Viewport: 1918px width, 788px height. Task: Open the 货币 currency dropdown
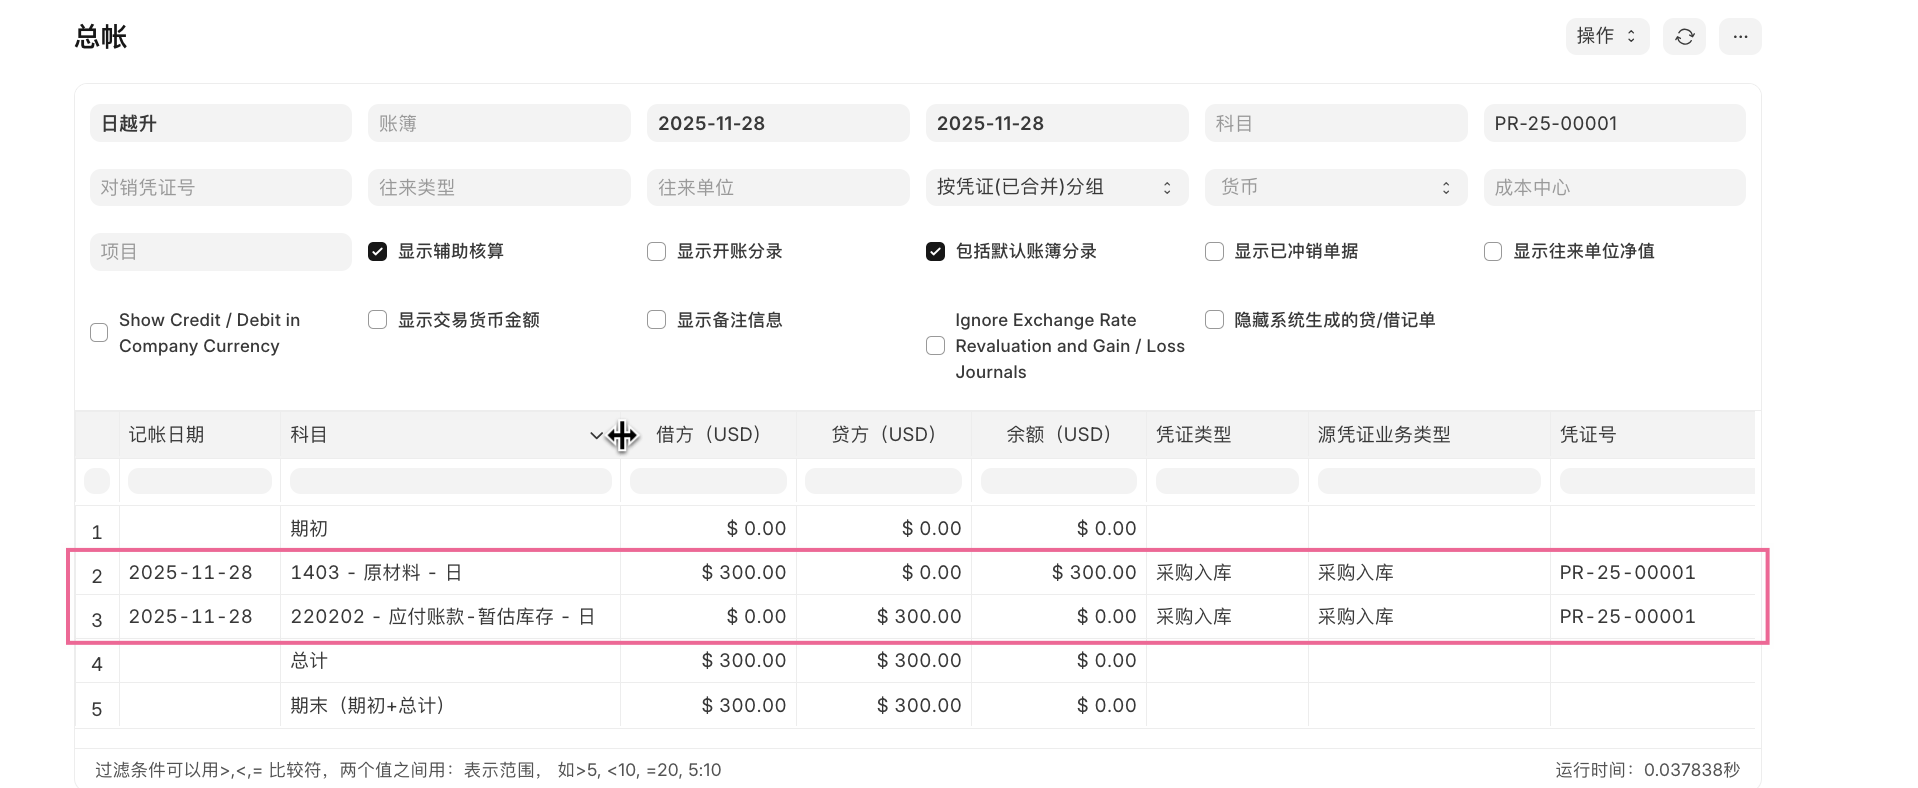[1335, 187]
